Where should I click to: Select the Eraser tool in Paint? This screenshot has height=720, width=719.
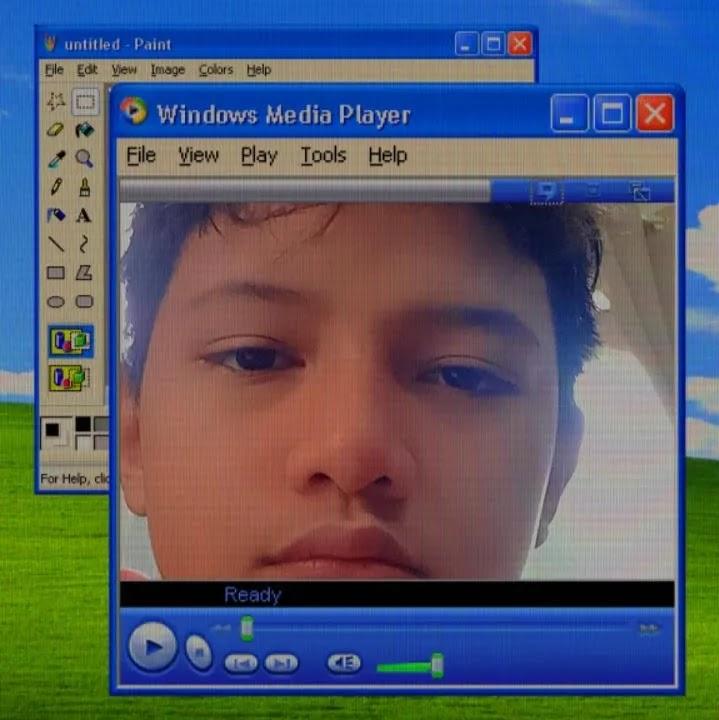[x=56, y=129]
